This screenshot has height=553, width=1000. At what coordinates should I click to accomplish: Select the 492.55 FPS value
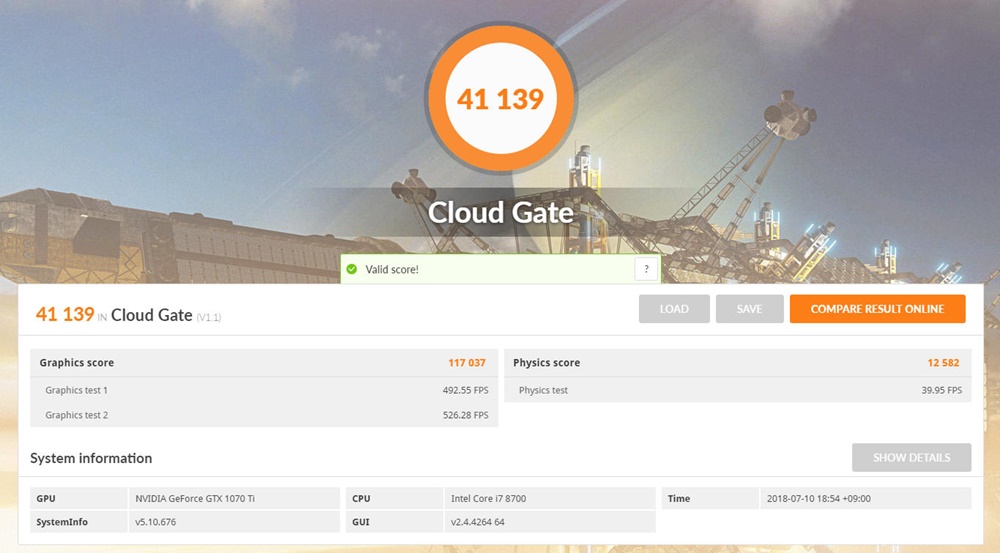[466, 390]
